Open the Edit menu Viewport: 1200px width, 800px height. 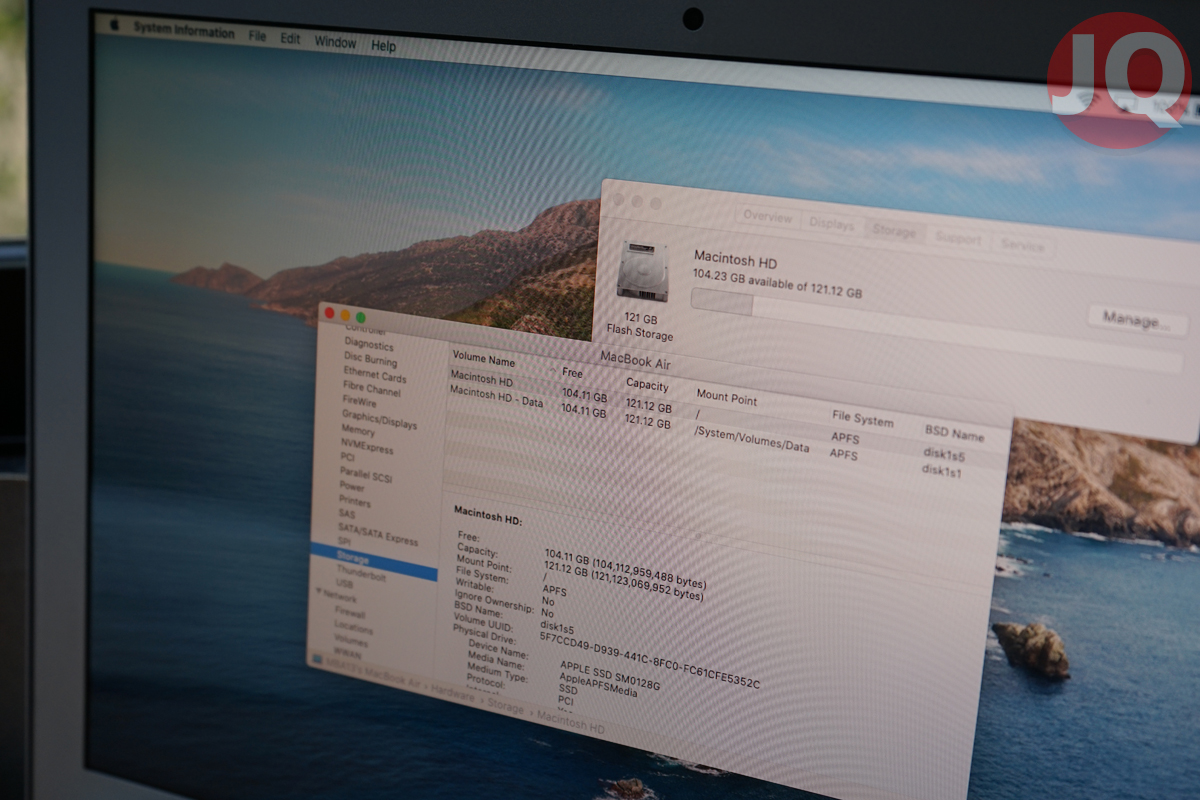coord(290,39)
